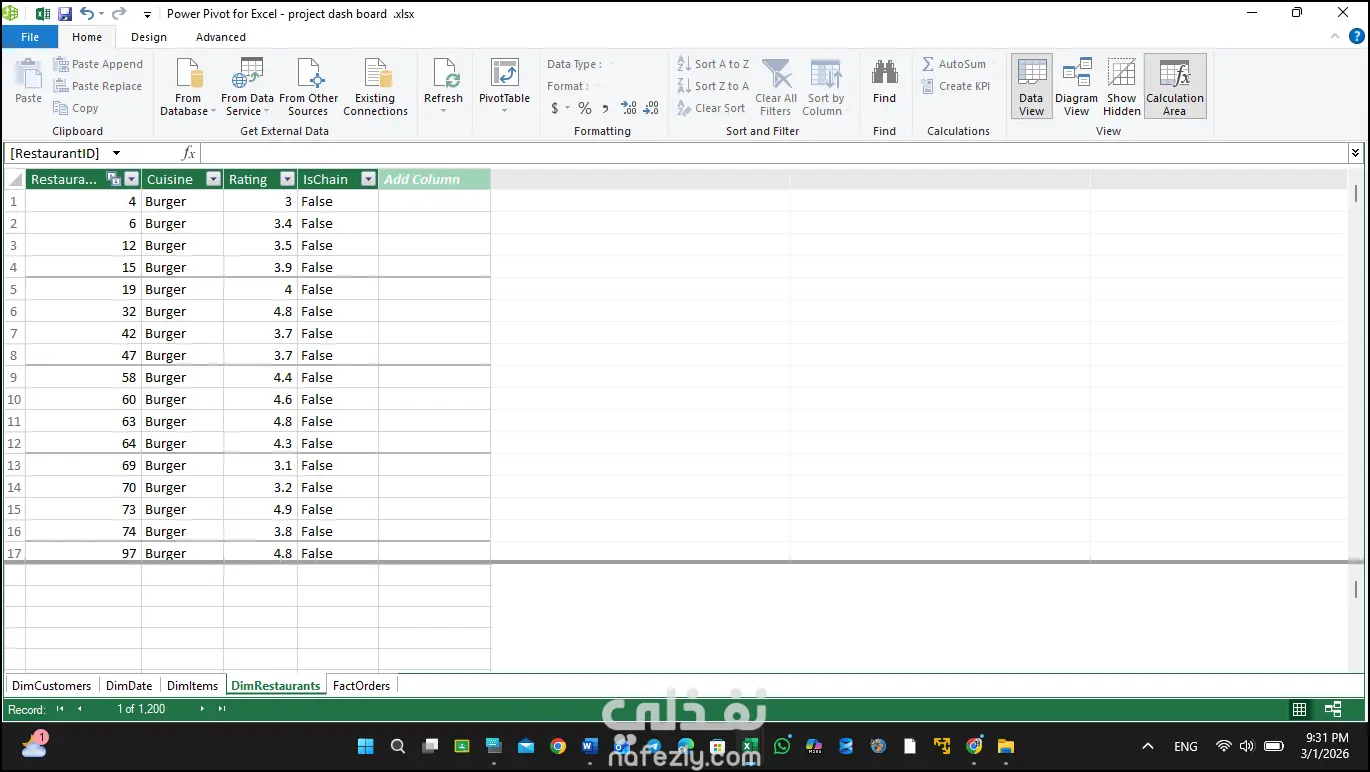Open the Windows Start menu
Viewport: 1370px width, 772px height.
365,746
